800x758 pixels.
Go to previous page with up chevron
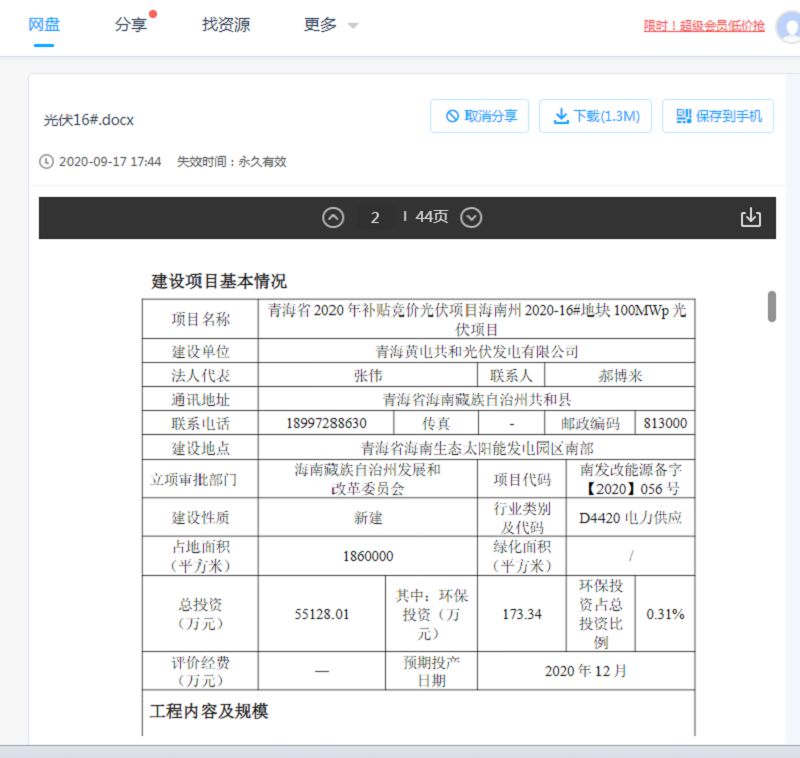click(x=334, y=218)
